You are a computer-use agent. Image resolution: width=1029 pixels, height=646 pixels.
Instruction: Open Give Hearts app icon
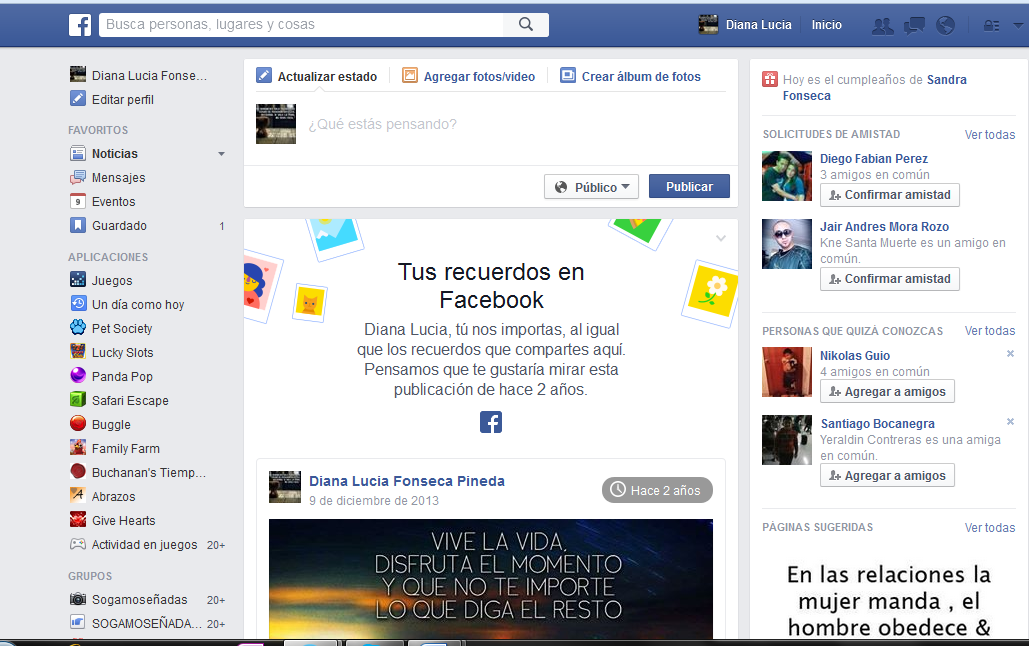pyautogui.click(x=77, y=519)
